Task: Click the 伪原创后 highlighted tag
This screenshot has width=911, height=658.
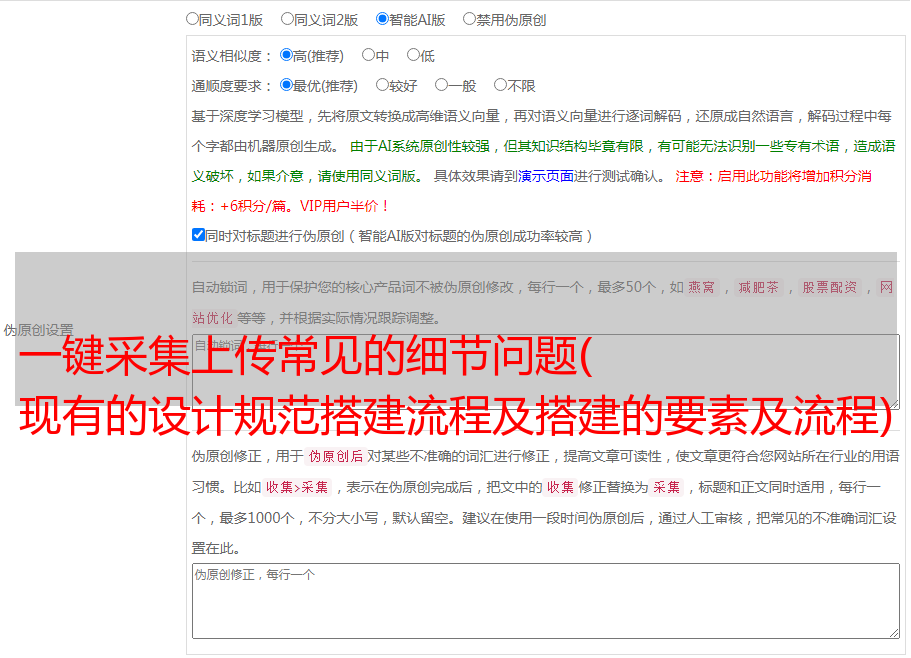Action: [x=336, y=456]
